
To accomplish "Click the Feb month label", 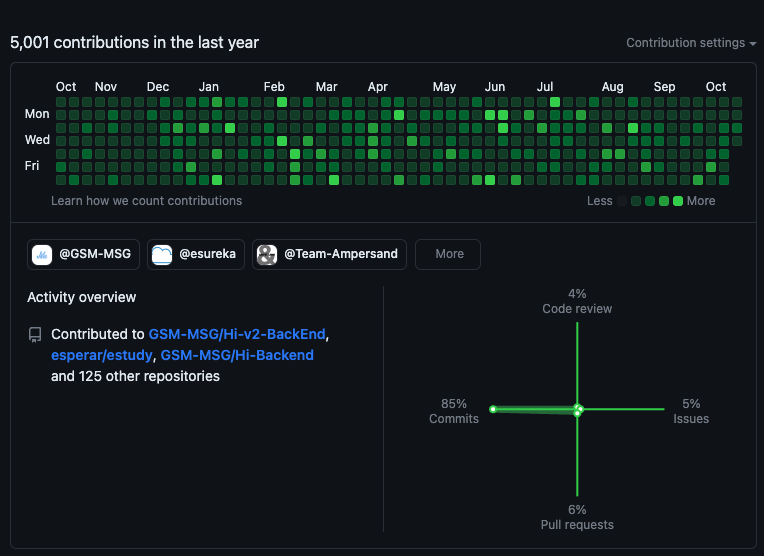I will 274,87.
